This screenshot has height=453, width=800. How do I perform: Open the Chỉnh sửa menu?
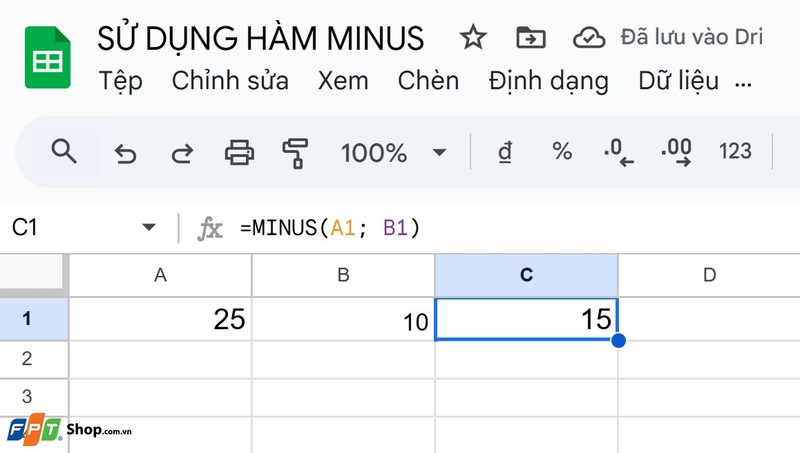pos(230,81)
